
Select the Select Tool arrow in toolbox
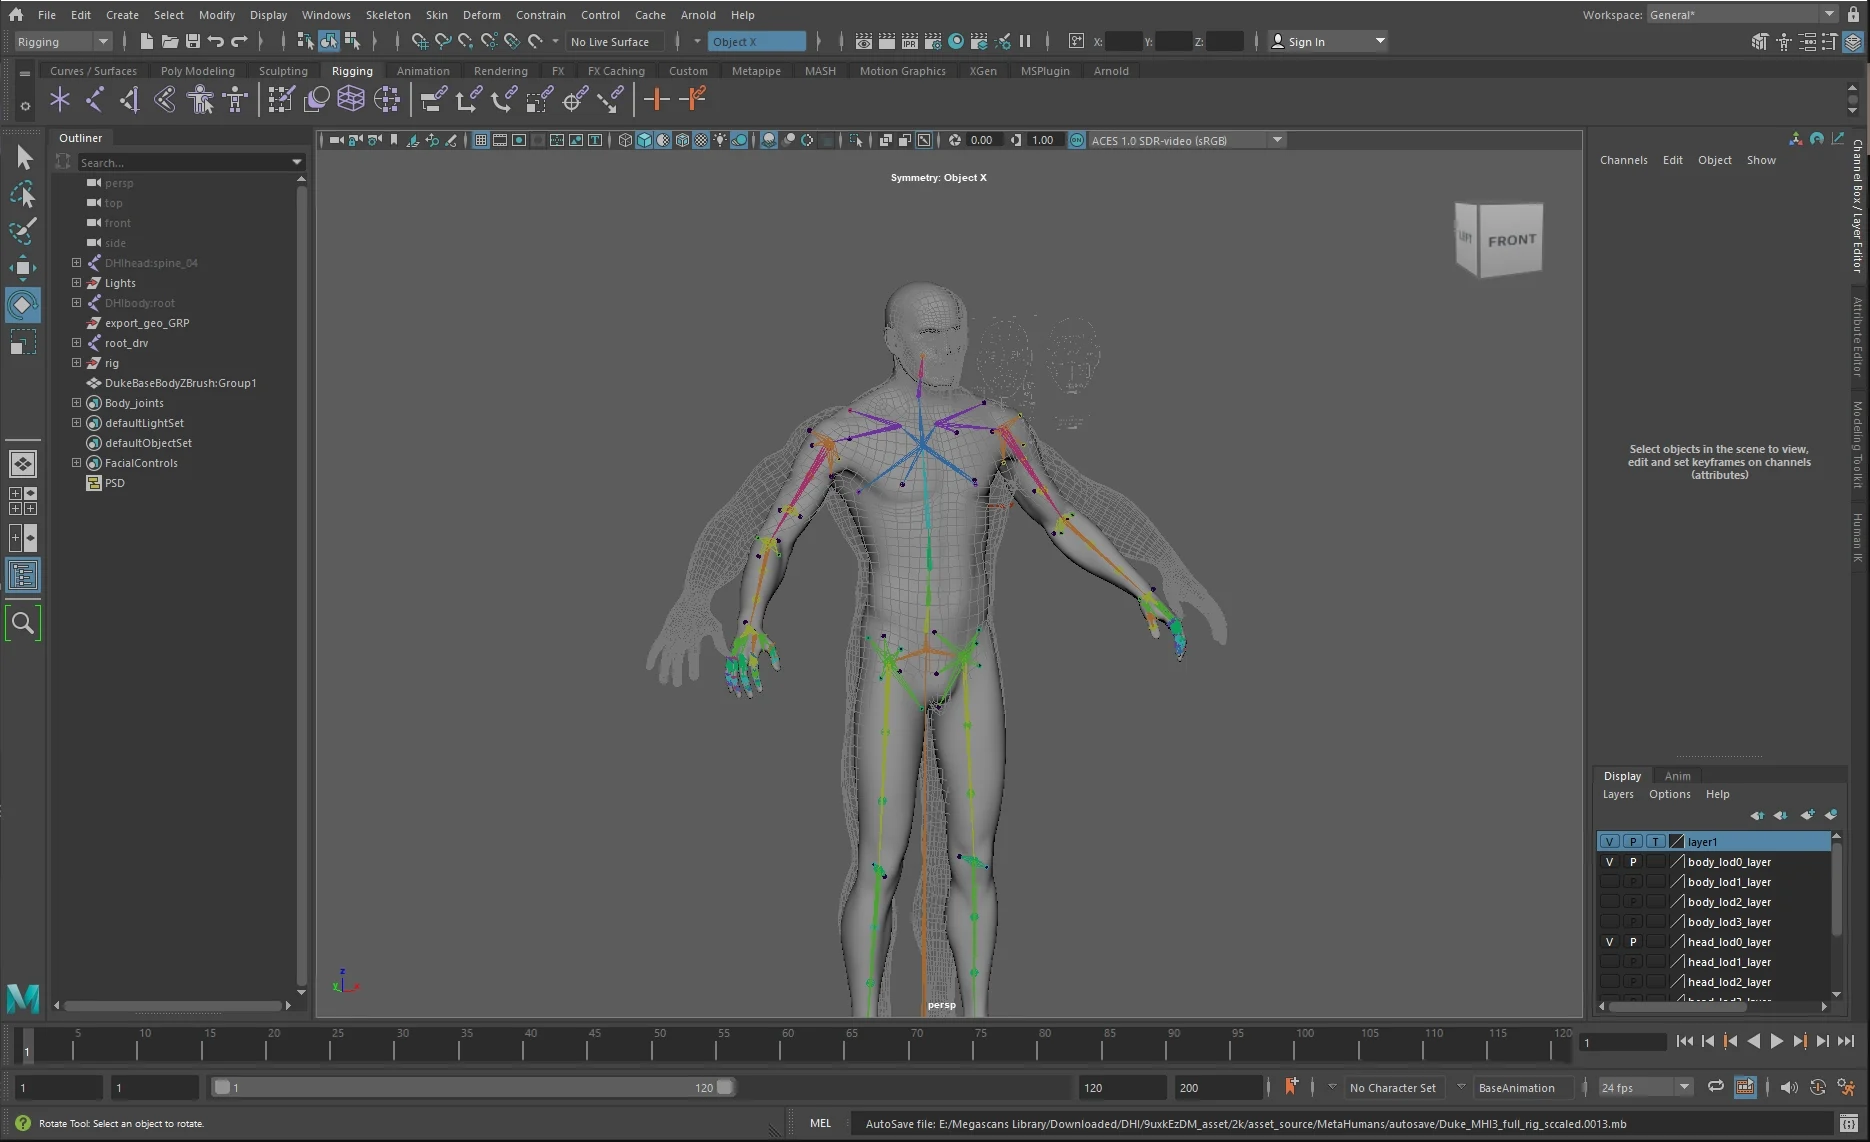tap(24, 157)
